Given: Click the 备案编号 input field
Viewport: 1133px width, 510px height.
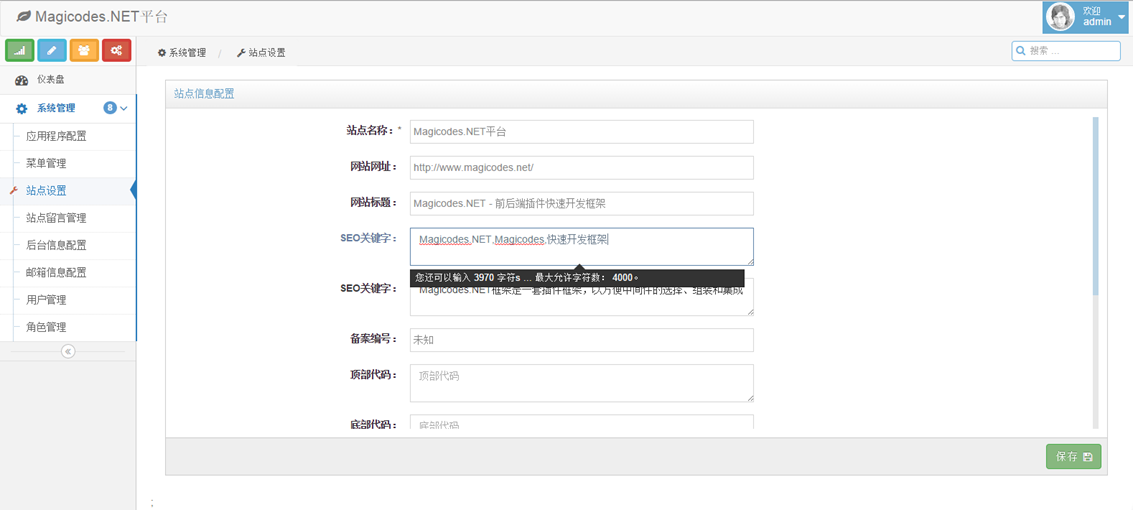Looking at the screenshot, I should [582, 340].
